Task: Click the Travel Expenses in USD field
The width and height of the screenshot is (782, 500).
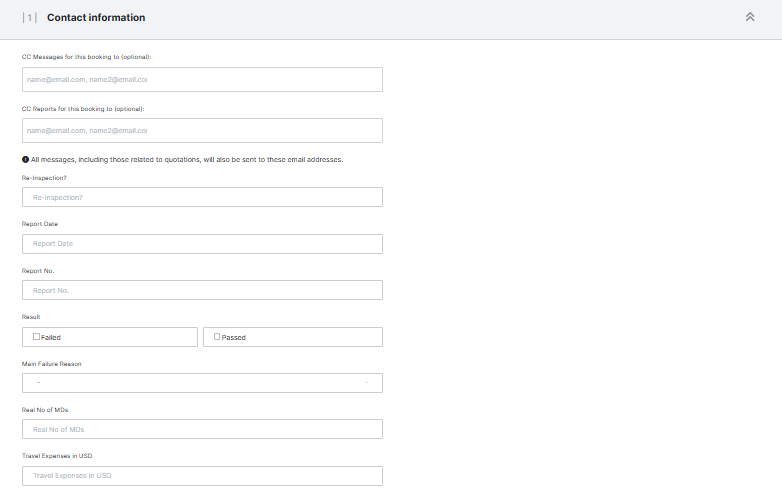Action: pos(202,476)
